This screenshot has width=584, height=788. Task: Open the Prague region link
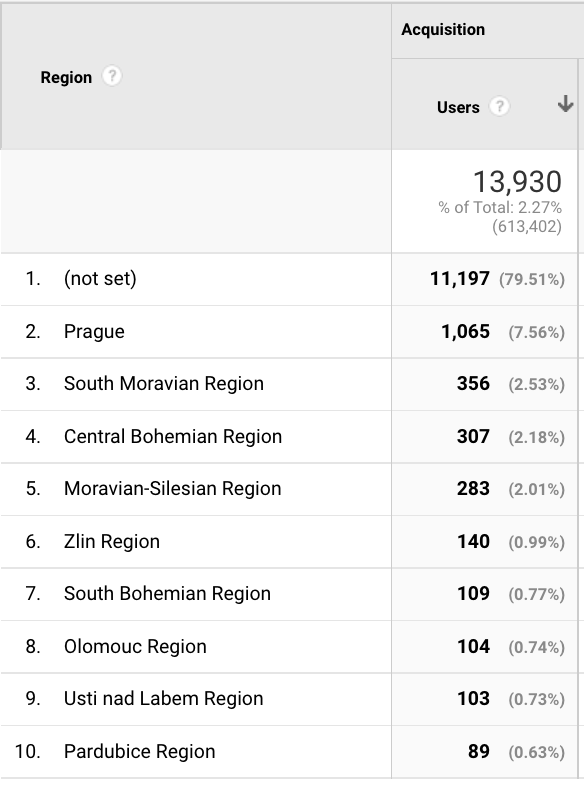[x=94, y=332]
